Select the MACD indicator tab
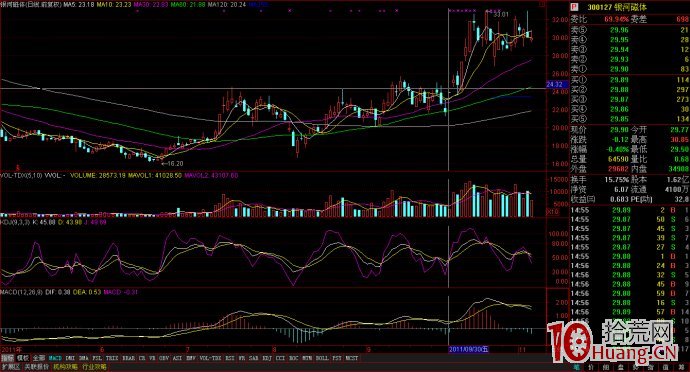This screenshot has height=372, width=690. [55, 358]
